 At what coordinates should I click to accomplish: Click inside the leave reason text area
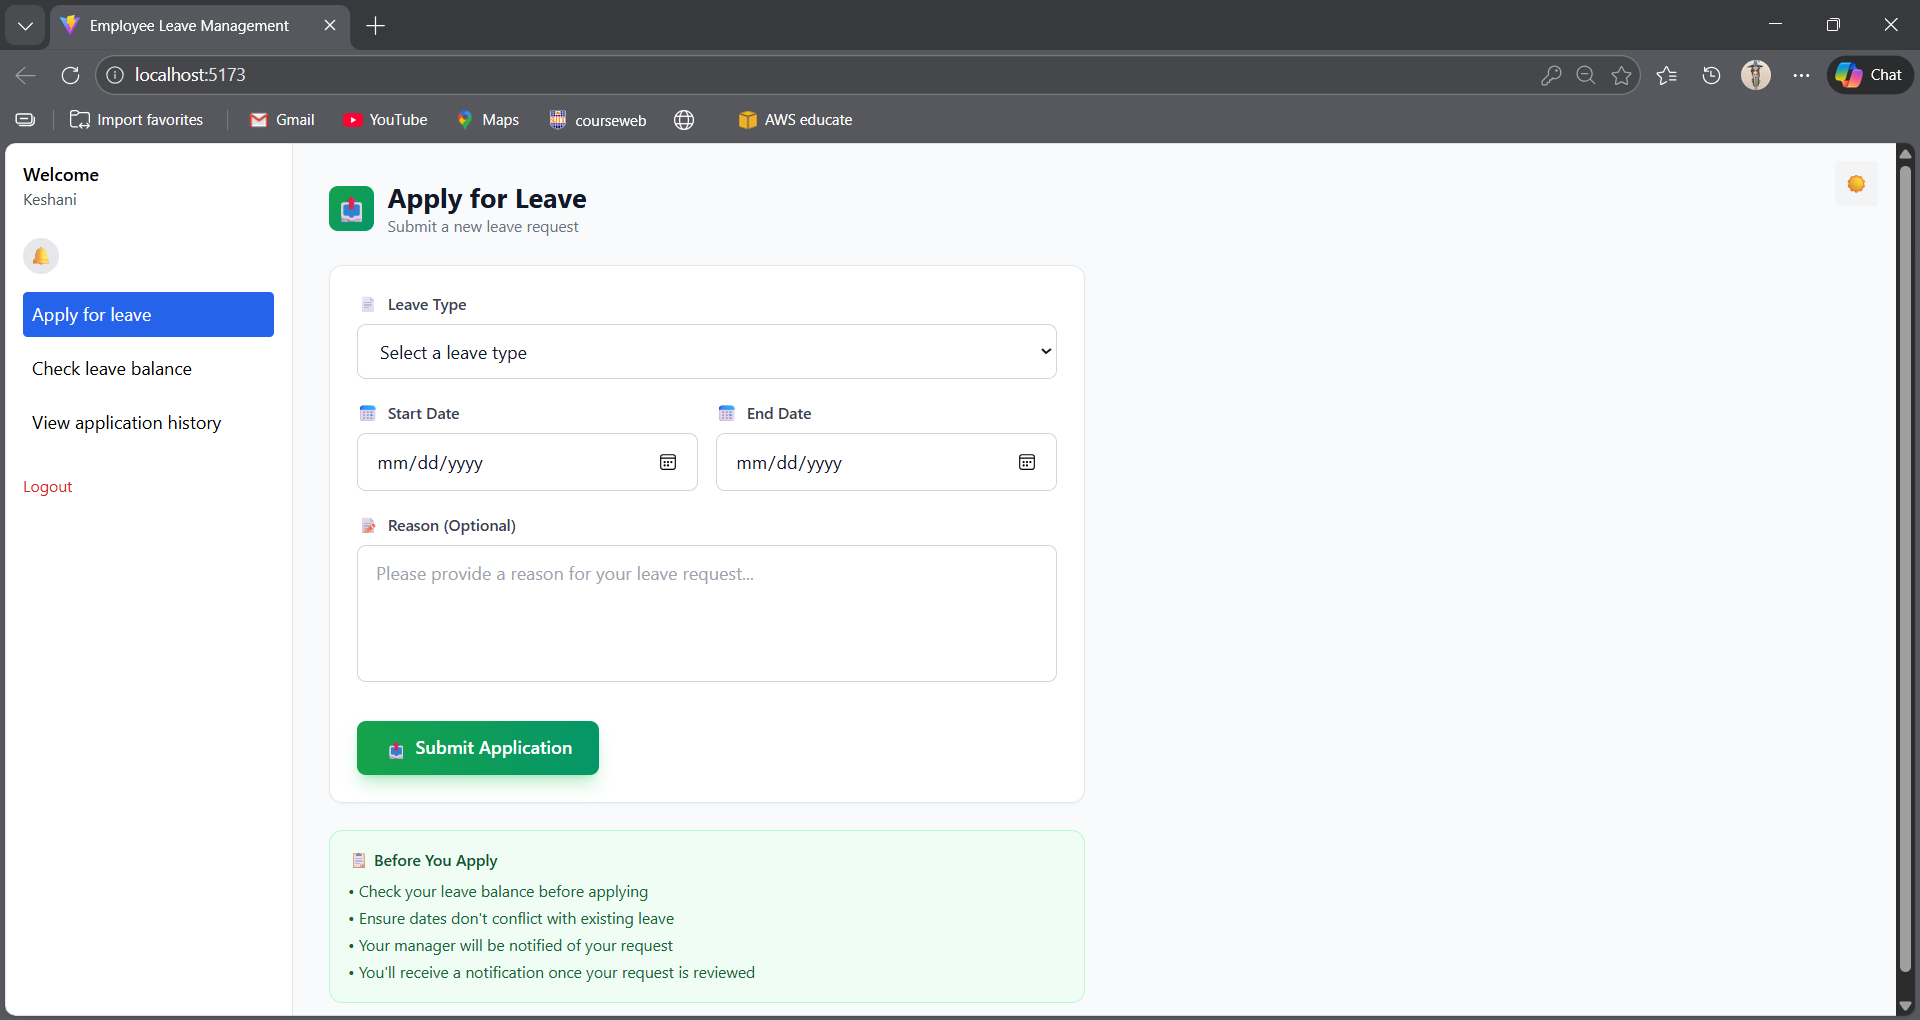(x=706, y=613)
